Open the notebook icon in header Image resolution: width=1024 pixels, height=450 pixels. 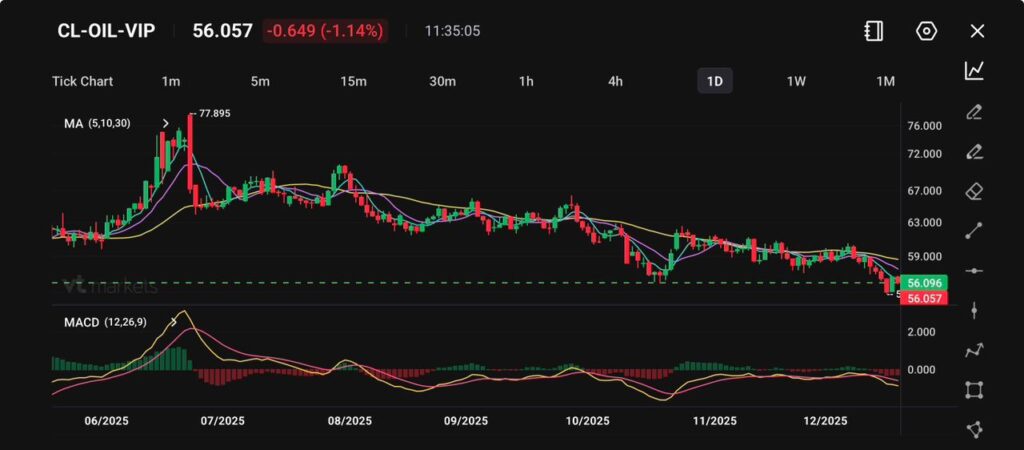tap(873, 31)
